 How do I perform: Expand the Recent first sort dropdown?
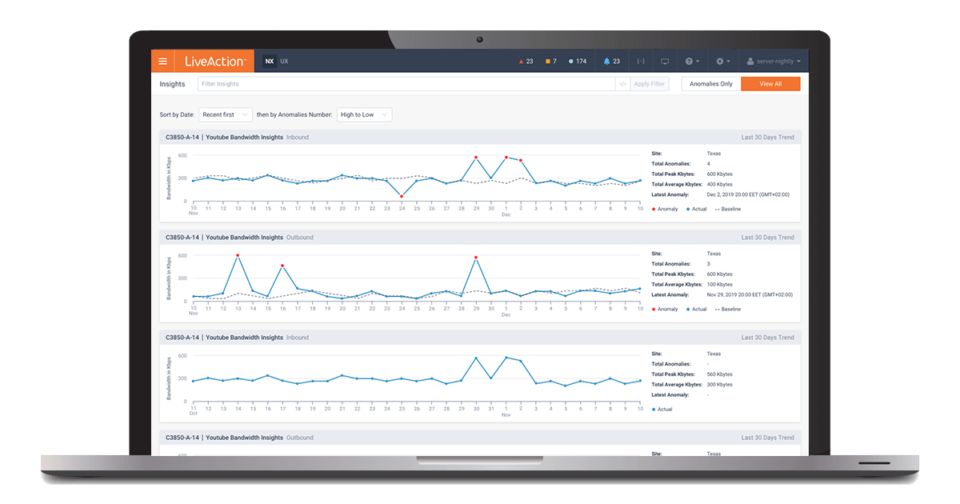click(225, 115)
